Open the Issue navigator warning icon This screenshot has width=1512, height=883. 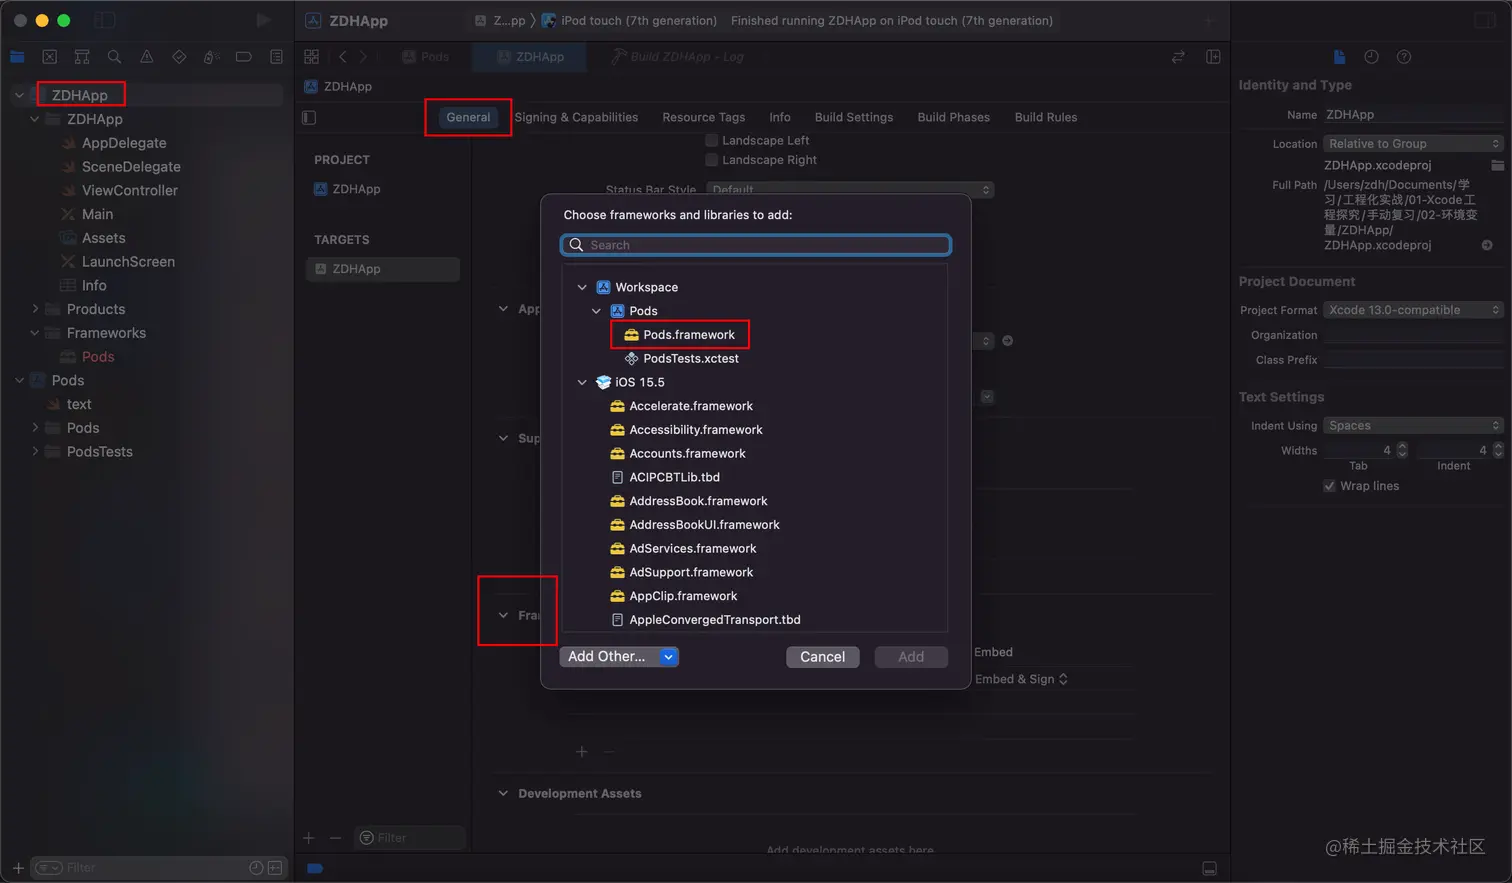coord(146,57)
